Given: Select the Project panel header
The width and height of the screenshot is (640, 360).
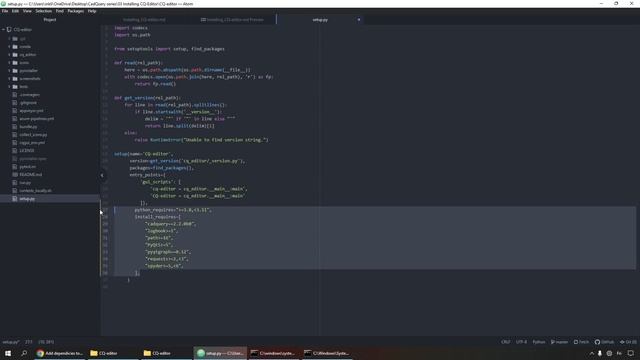Looking at the screenshot, I should (50, 20).
